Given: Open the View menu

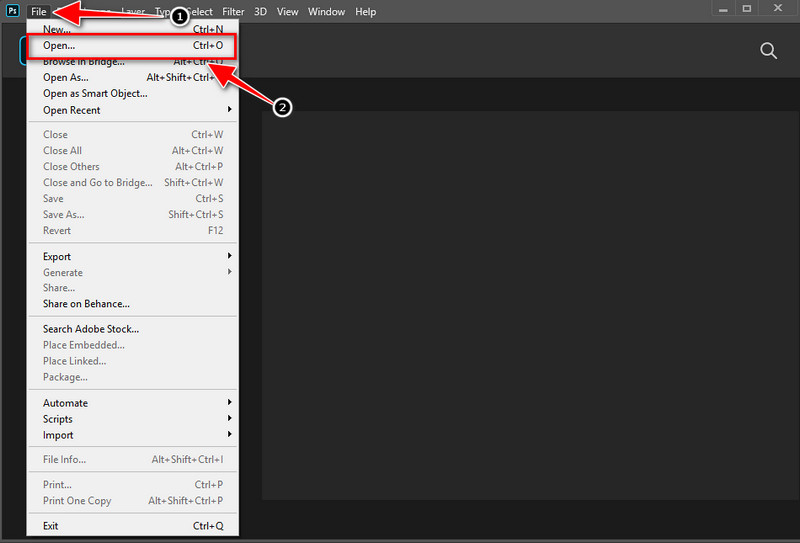Looking at the screenshot, I should pos(287,12).
